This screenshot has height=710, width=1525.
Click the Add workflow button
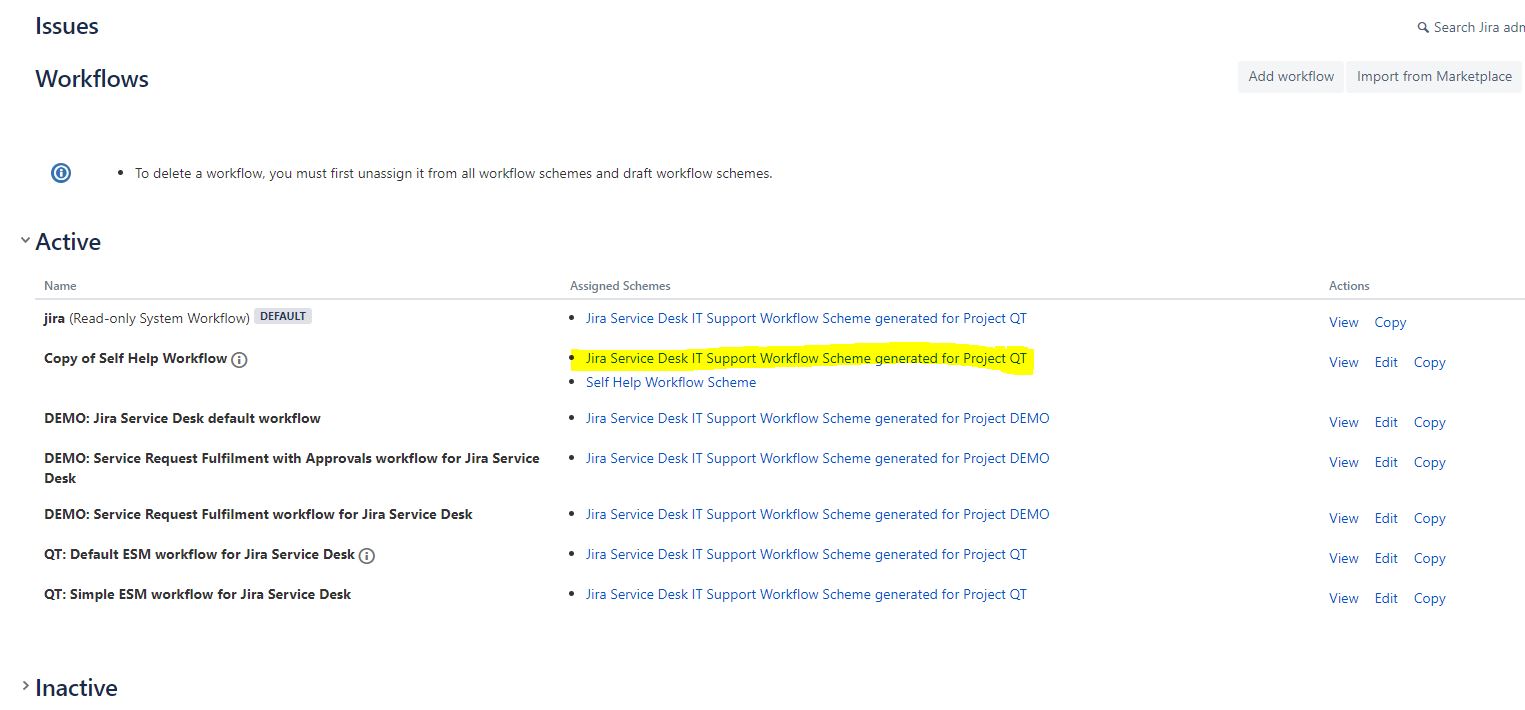[x=1291, y=76]
